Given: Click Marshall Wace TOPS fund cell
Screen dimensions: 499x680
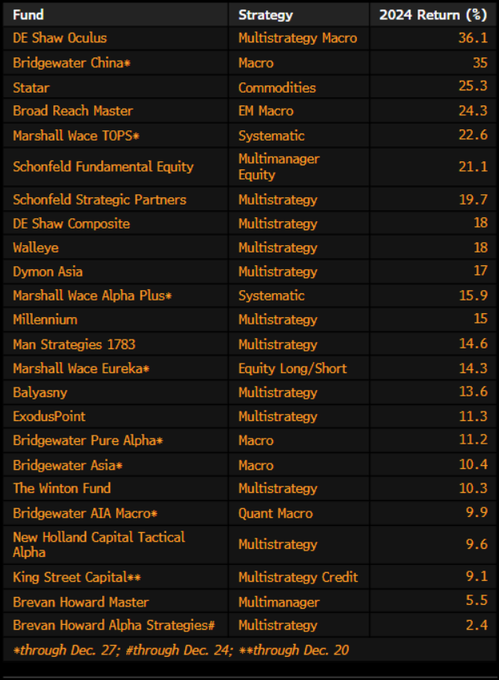Looking at the screenshot, I should 115,135.
